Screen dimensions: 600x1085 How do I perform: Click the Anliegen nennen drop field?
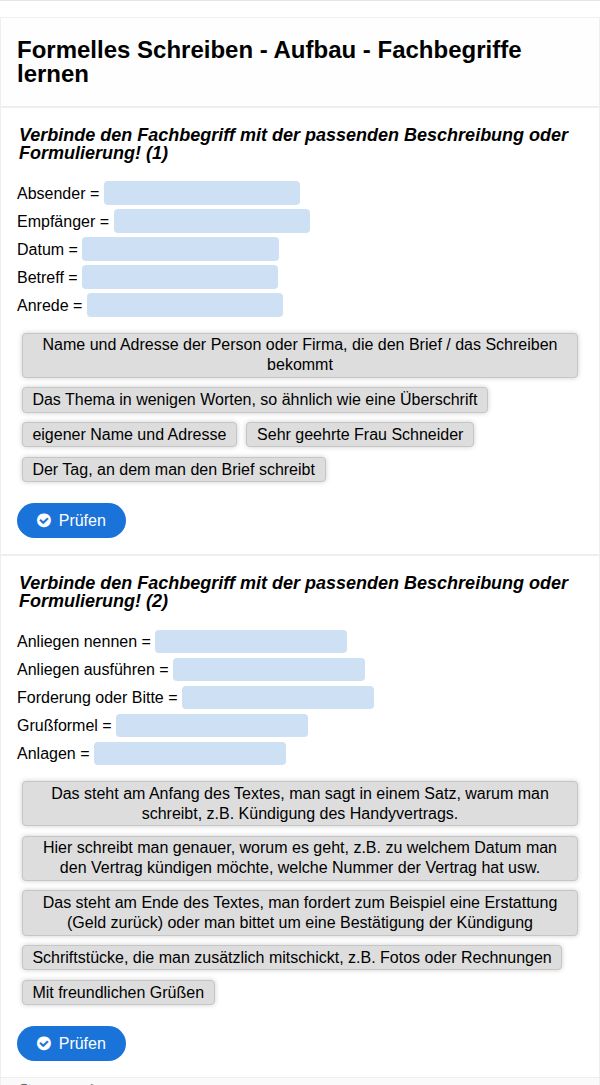click(x=250, y=641)
